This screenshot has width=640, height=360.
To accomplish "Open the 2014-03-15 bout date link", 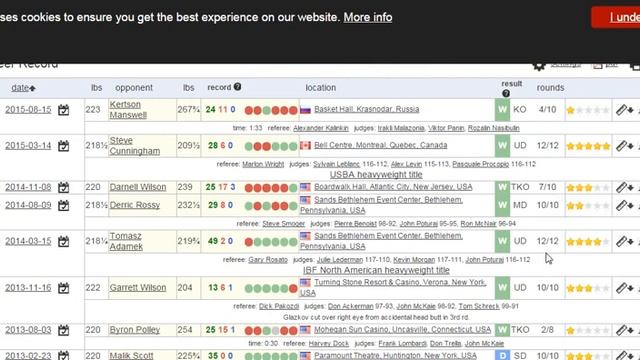I will click(x=28, y=241).
